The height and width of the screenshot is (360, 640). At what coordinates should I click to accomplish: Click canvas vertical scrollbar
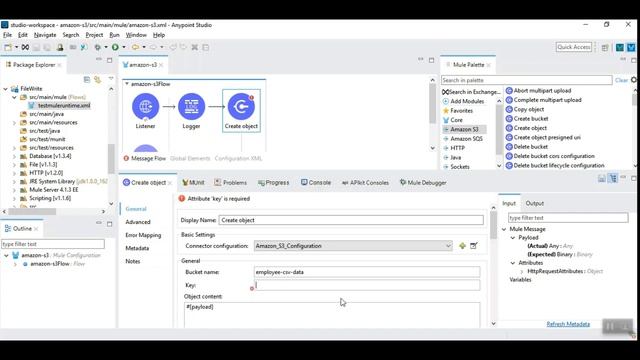433,104
